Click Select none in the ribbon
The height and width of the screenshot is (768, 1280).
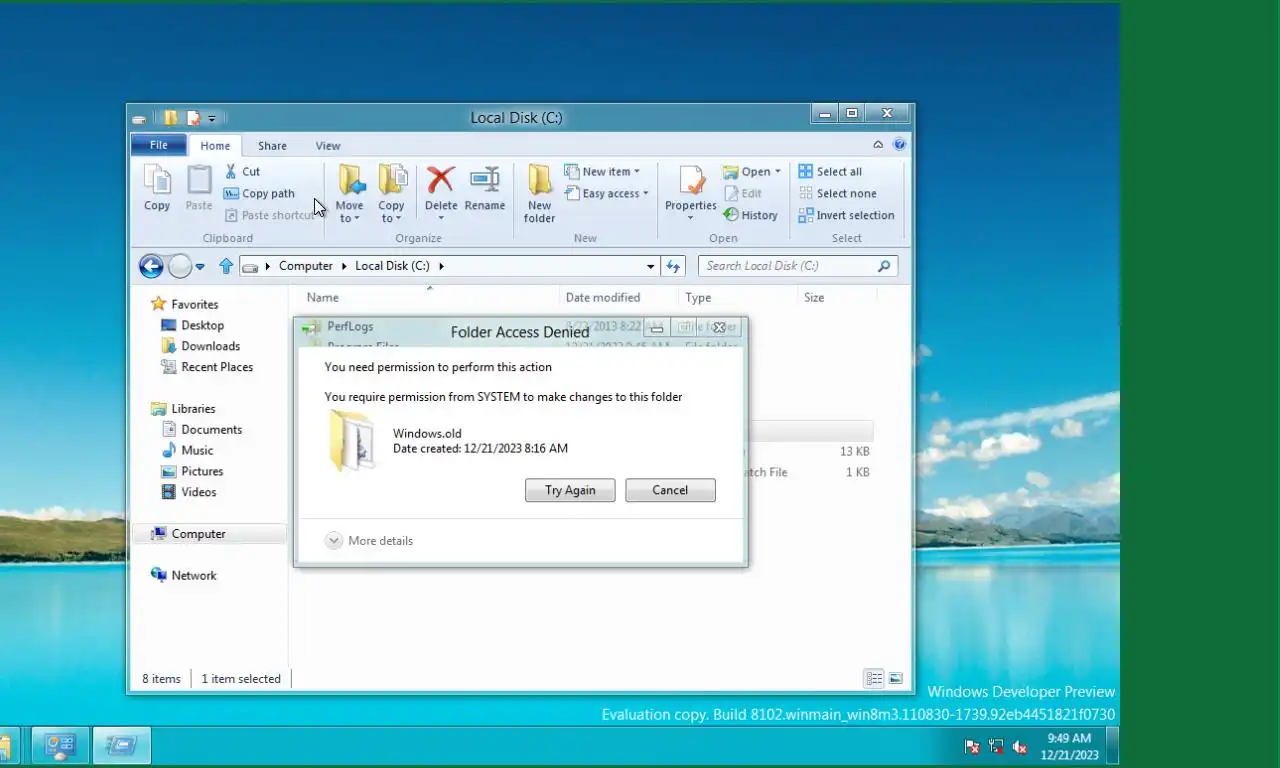837,193
